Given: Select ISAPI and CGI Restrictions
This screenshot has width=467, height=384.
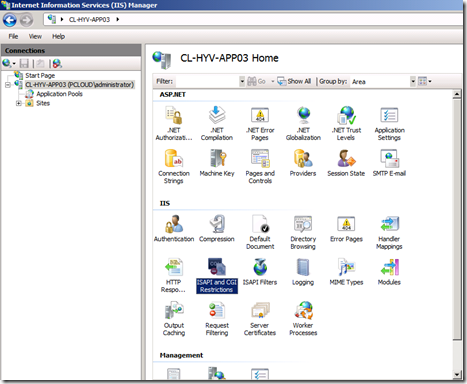Looking at the screenshot, I should 217,275.
